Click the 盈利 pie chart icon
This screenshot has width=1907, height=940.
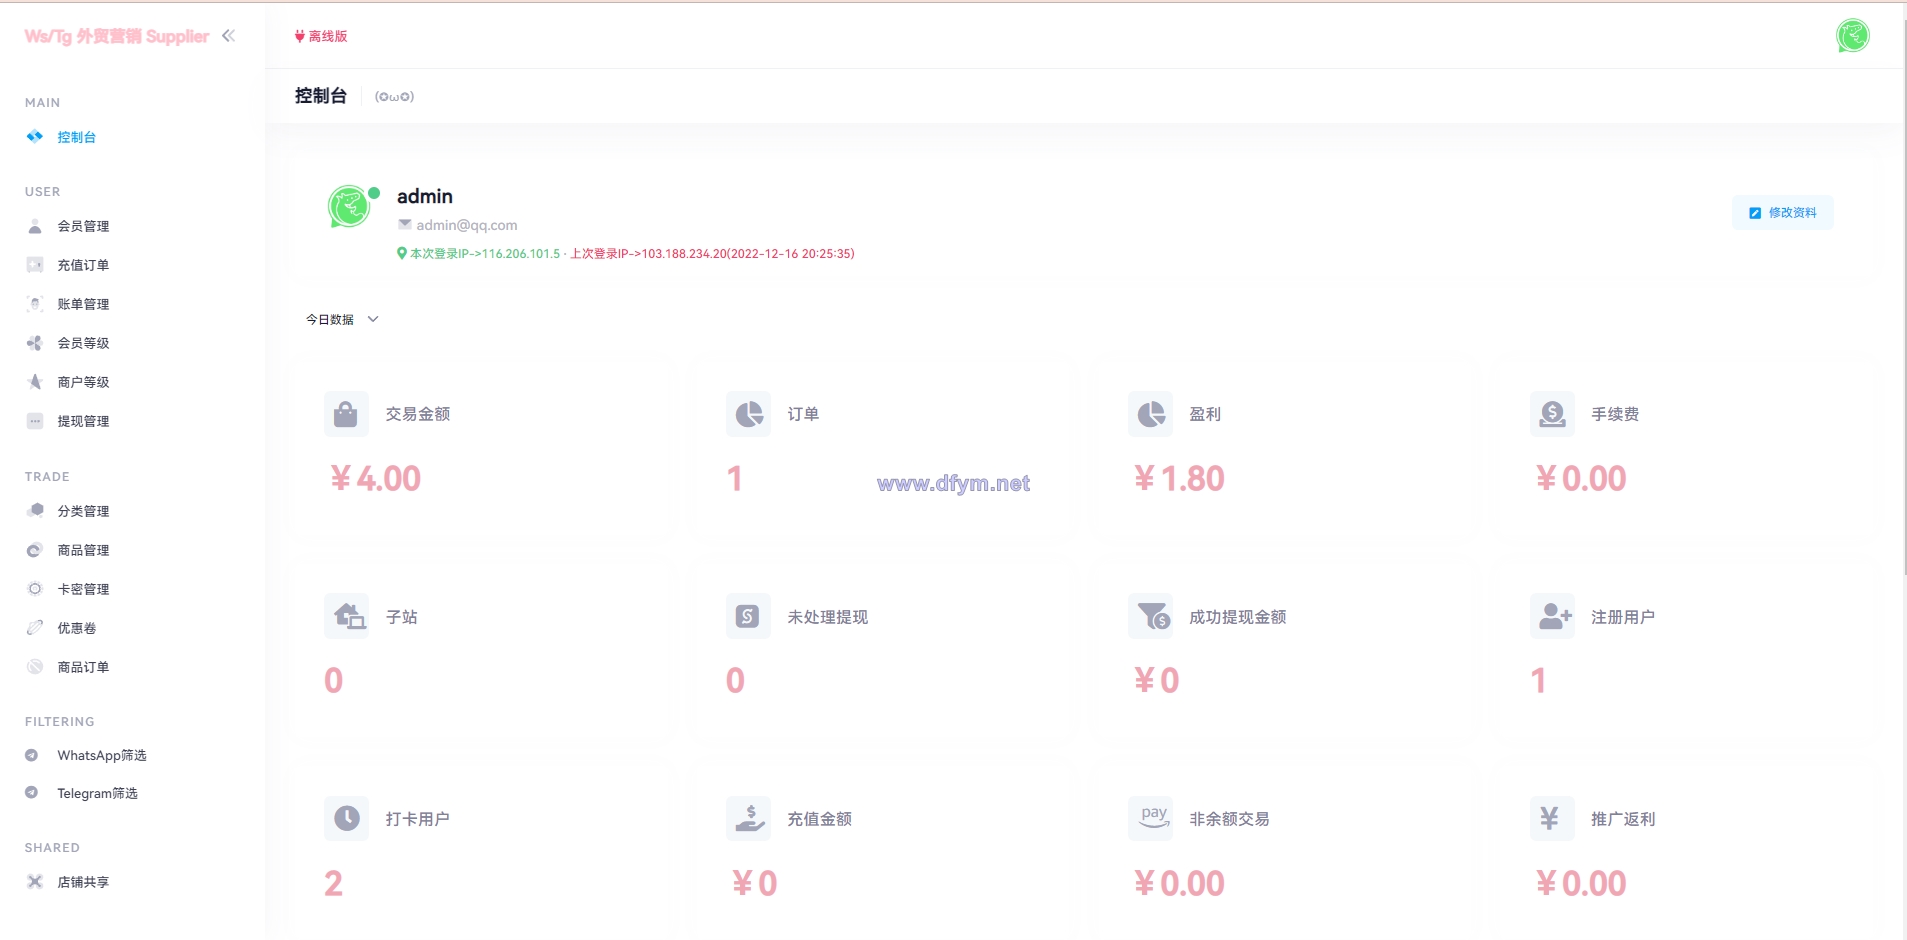(1150, 414)
